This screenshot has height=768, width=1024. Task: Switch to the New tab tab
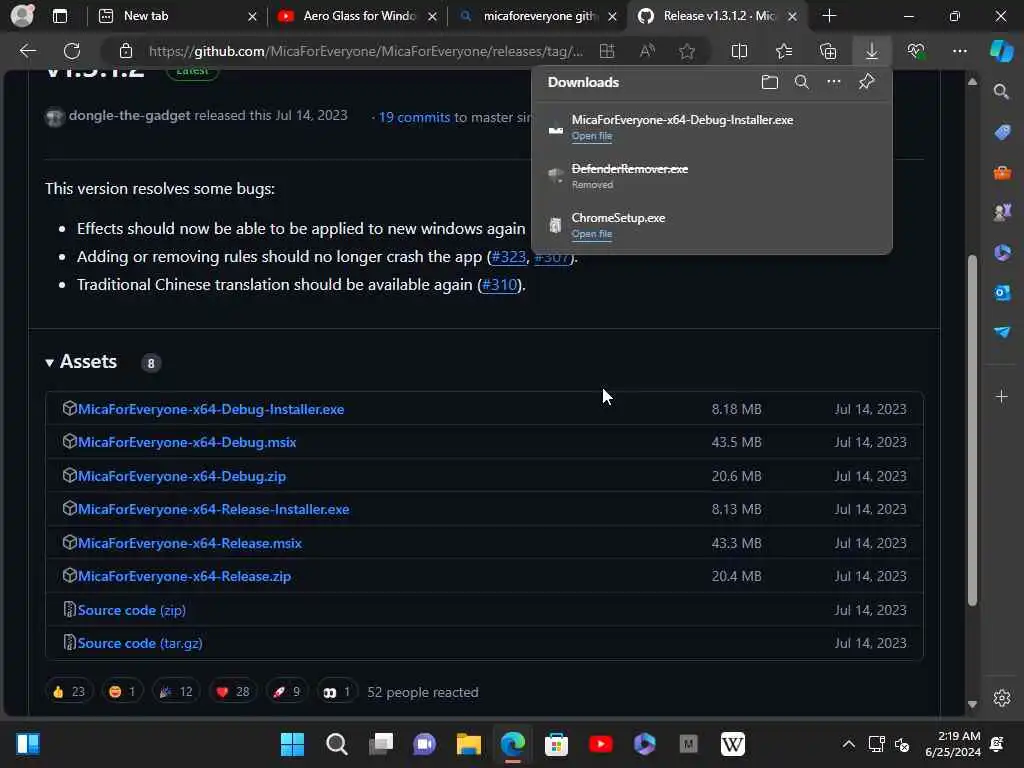(x=176, y=16)
